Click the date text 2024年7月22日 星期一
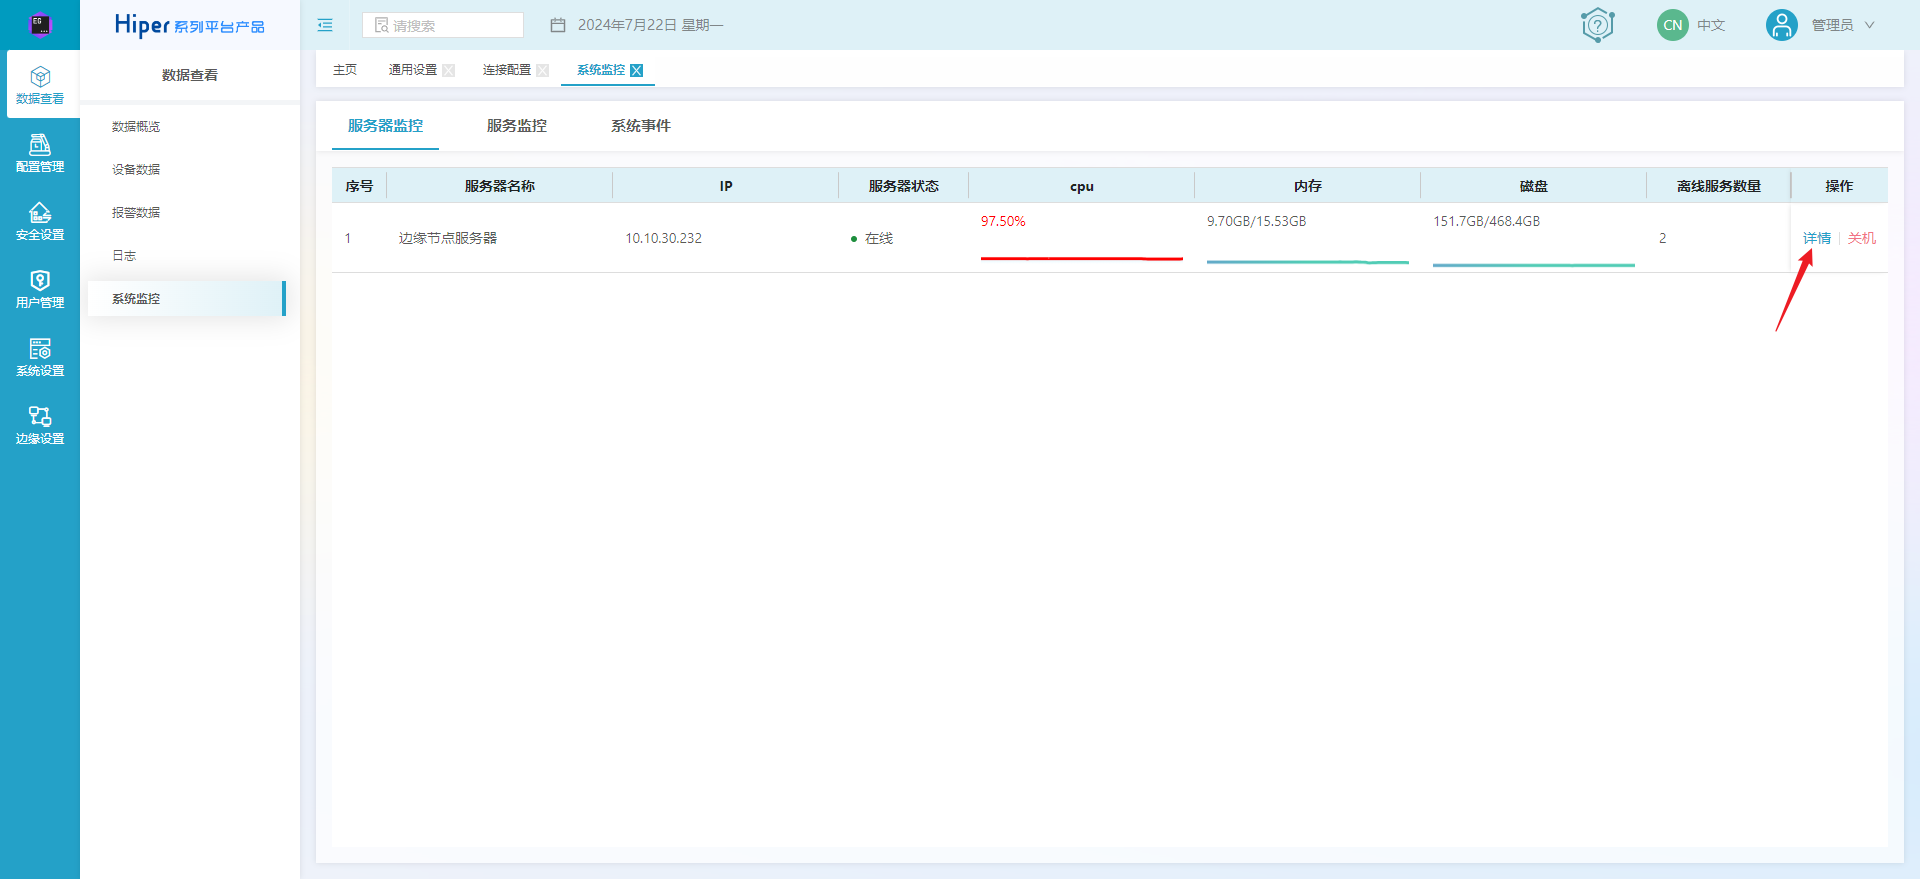Screen dimensions: 1920x879 point(650,25)
